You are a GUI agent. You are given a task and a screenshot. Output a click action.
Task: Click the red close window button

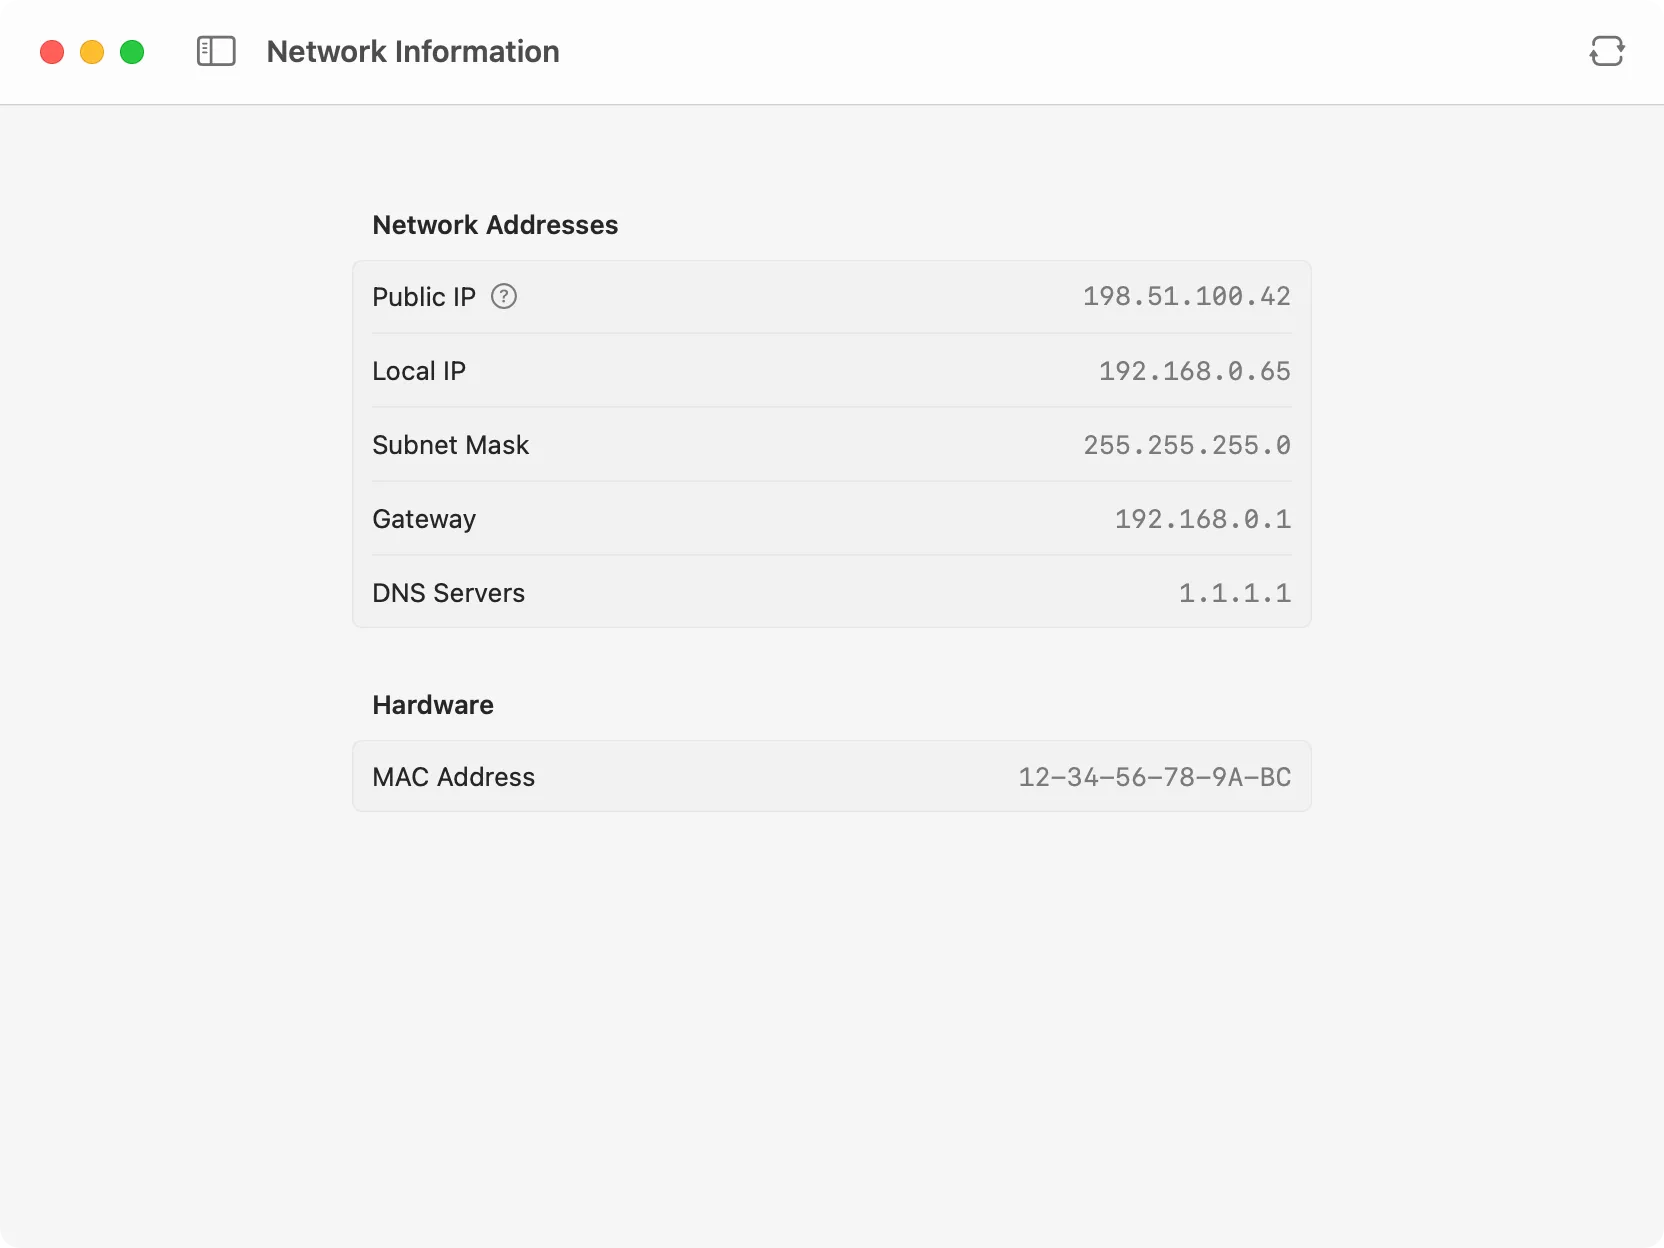point(52,52)
